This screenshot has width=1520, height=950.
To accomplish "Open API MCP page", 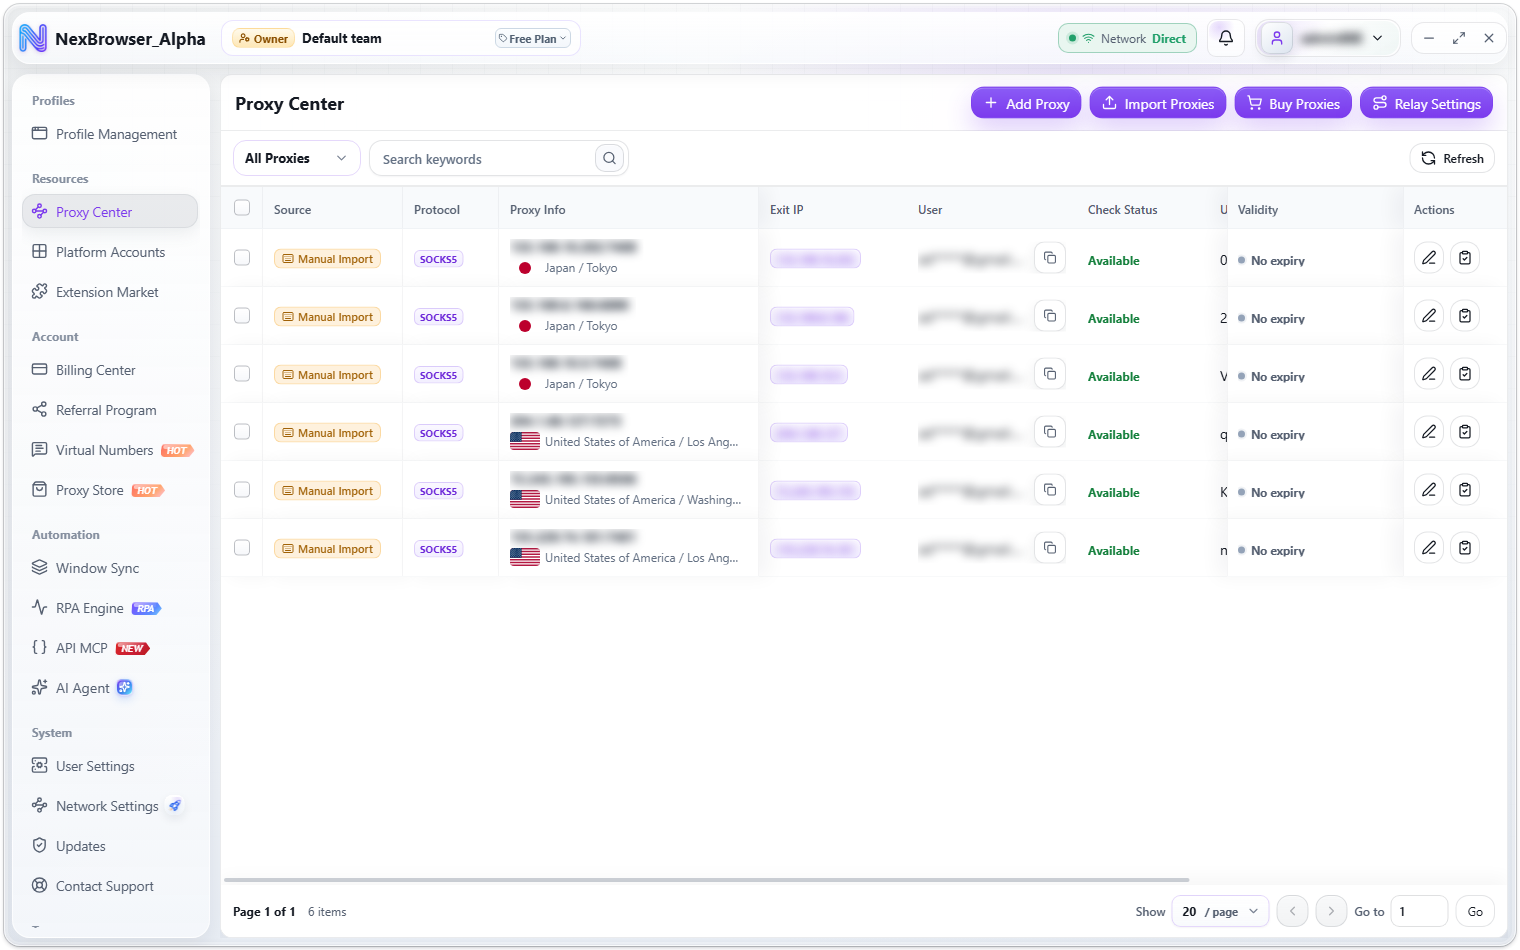I will [x=110, y=648].
